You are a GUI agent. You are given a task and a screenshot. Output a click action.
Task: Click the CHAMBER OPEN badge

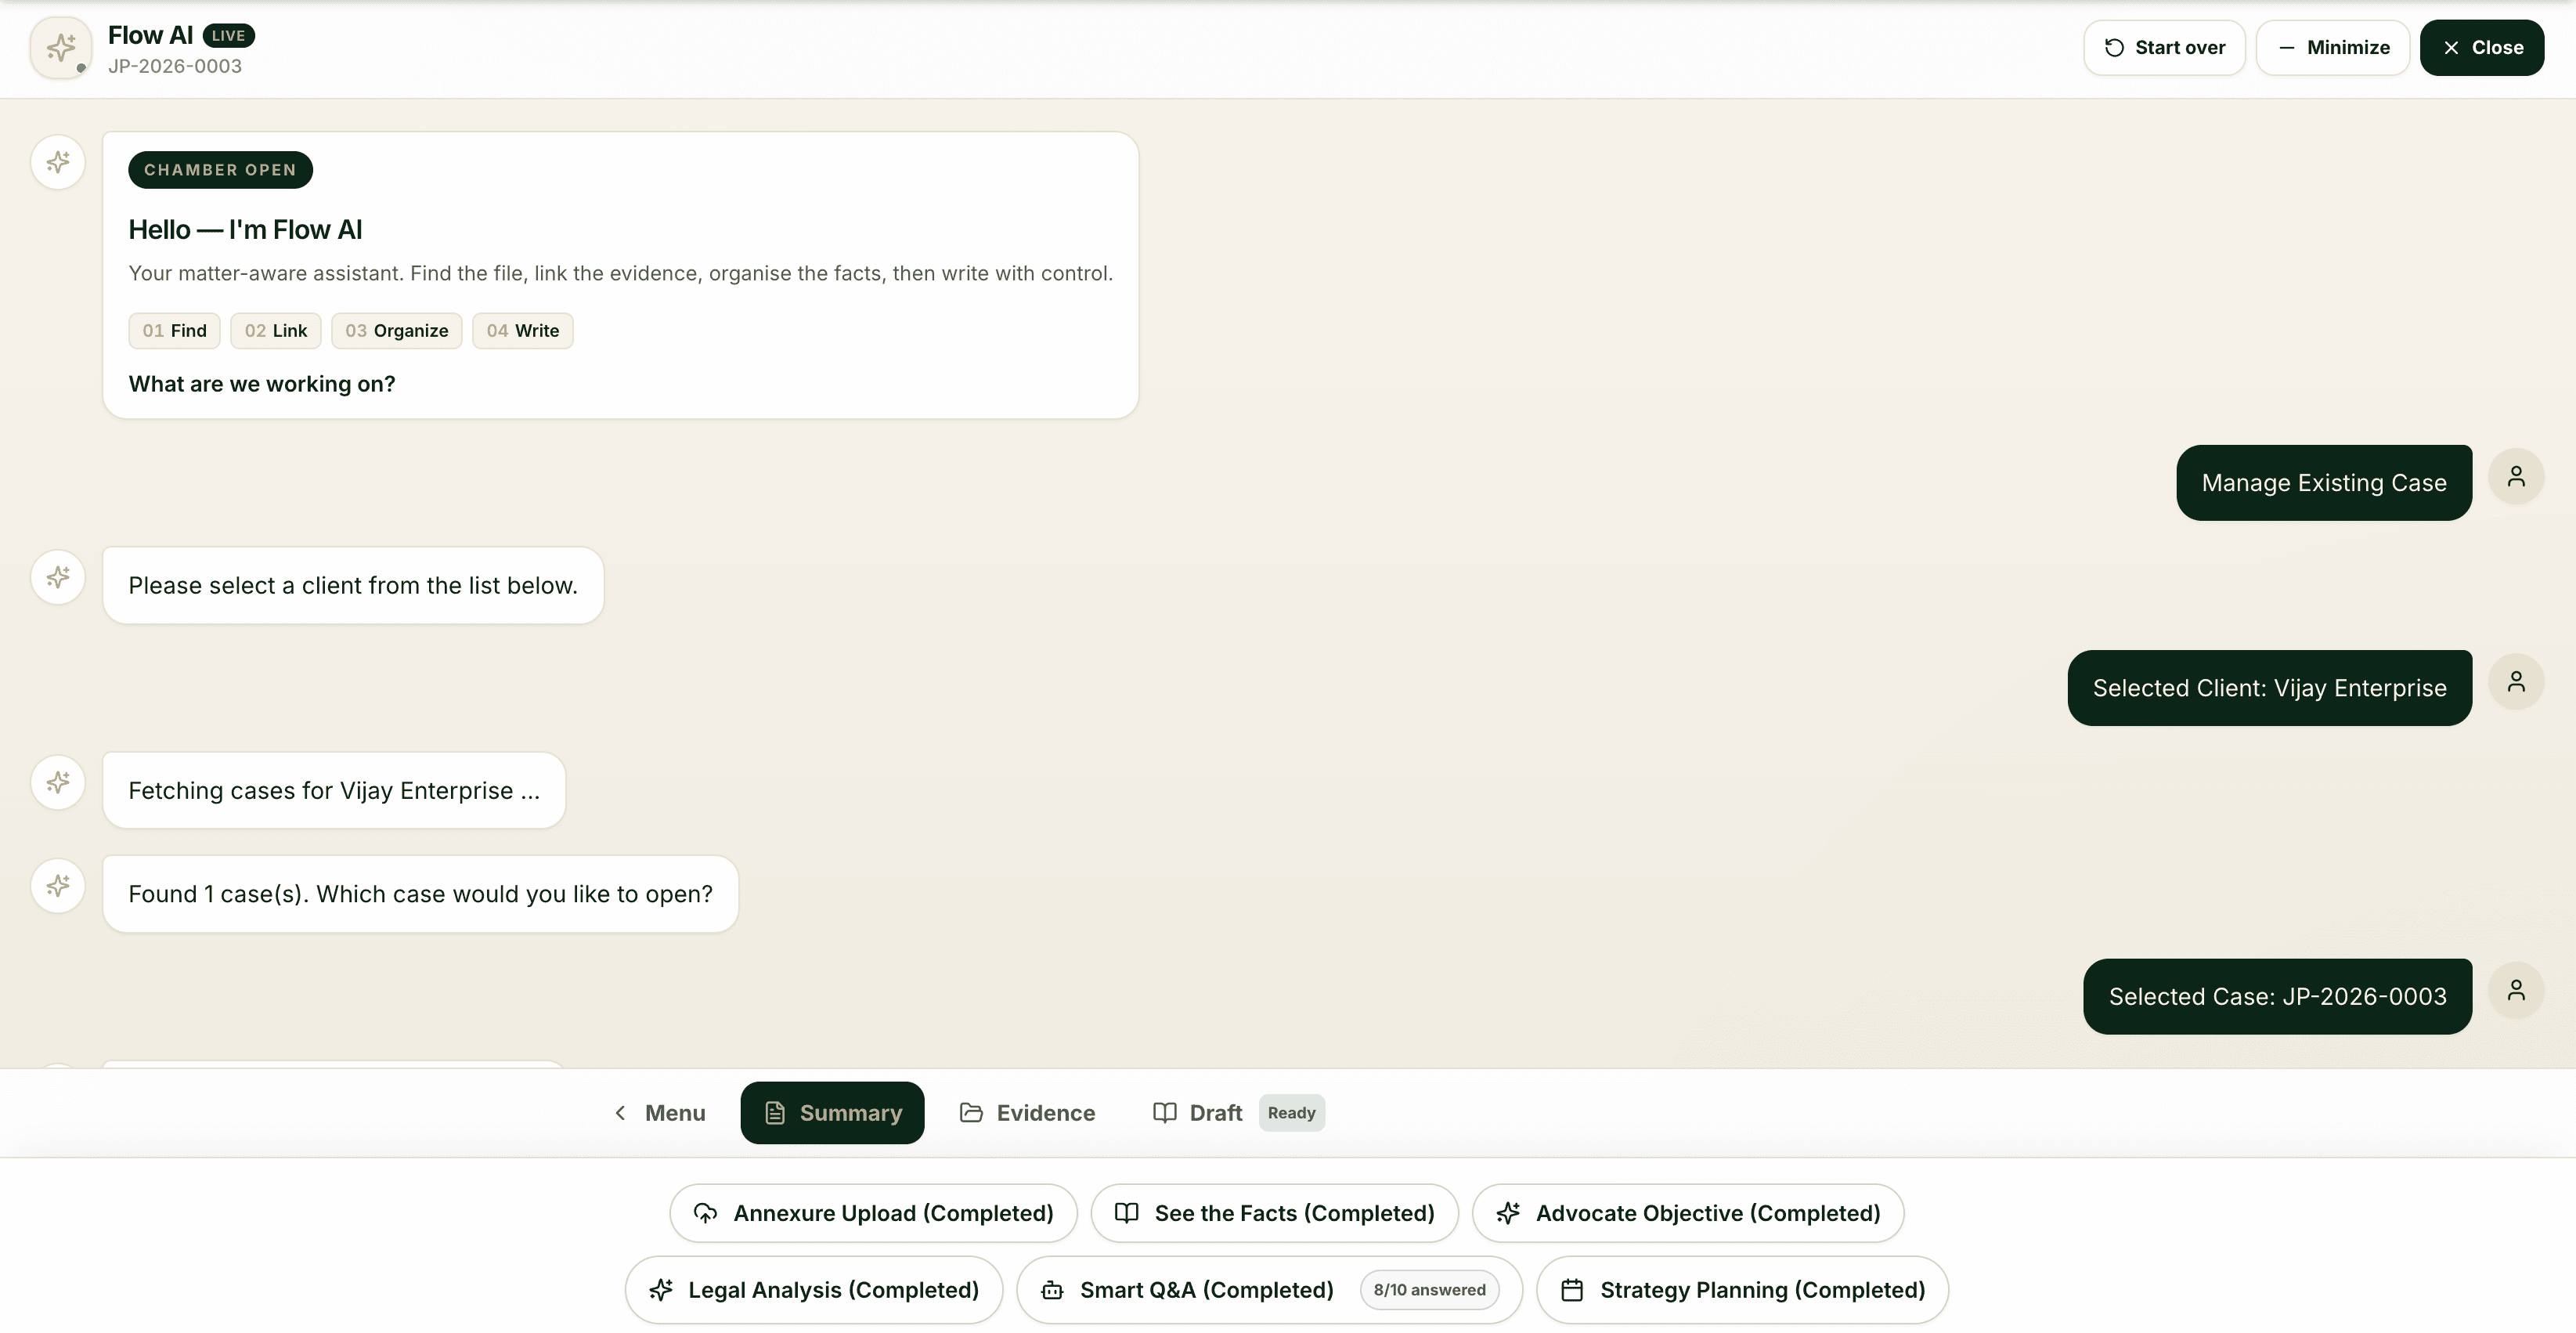click(x=220, y=170)
